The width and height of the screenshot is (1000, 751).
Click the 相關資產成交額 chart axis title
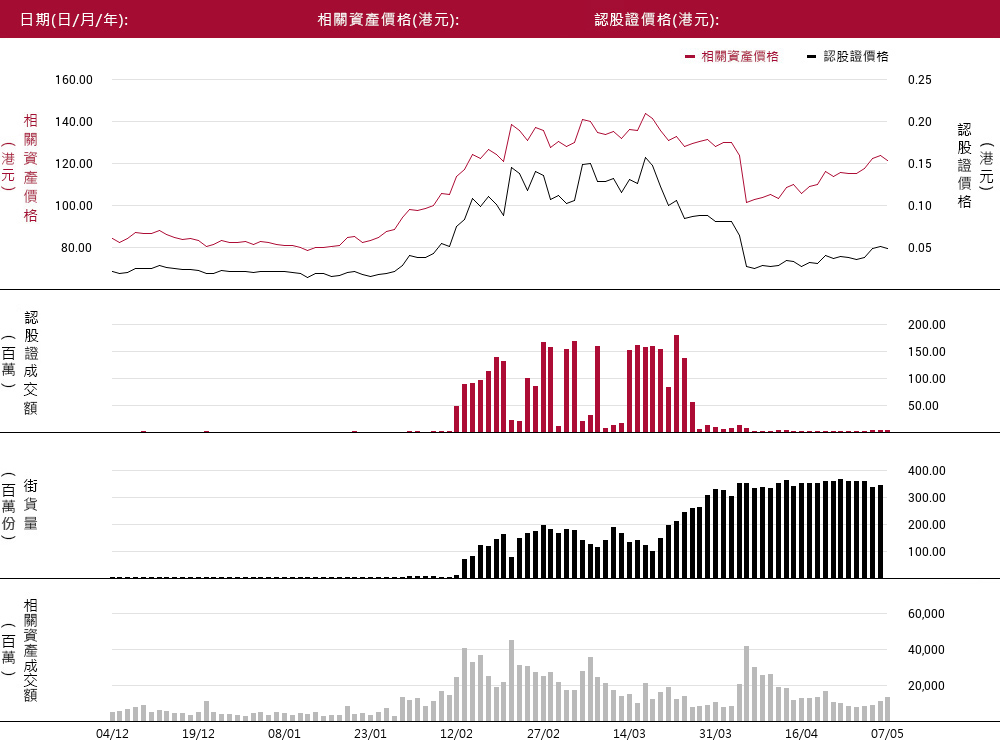point(31,650)
